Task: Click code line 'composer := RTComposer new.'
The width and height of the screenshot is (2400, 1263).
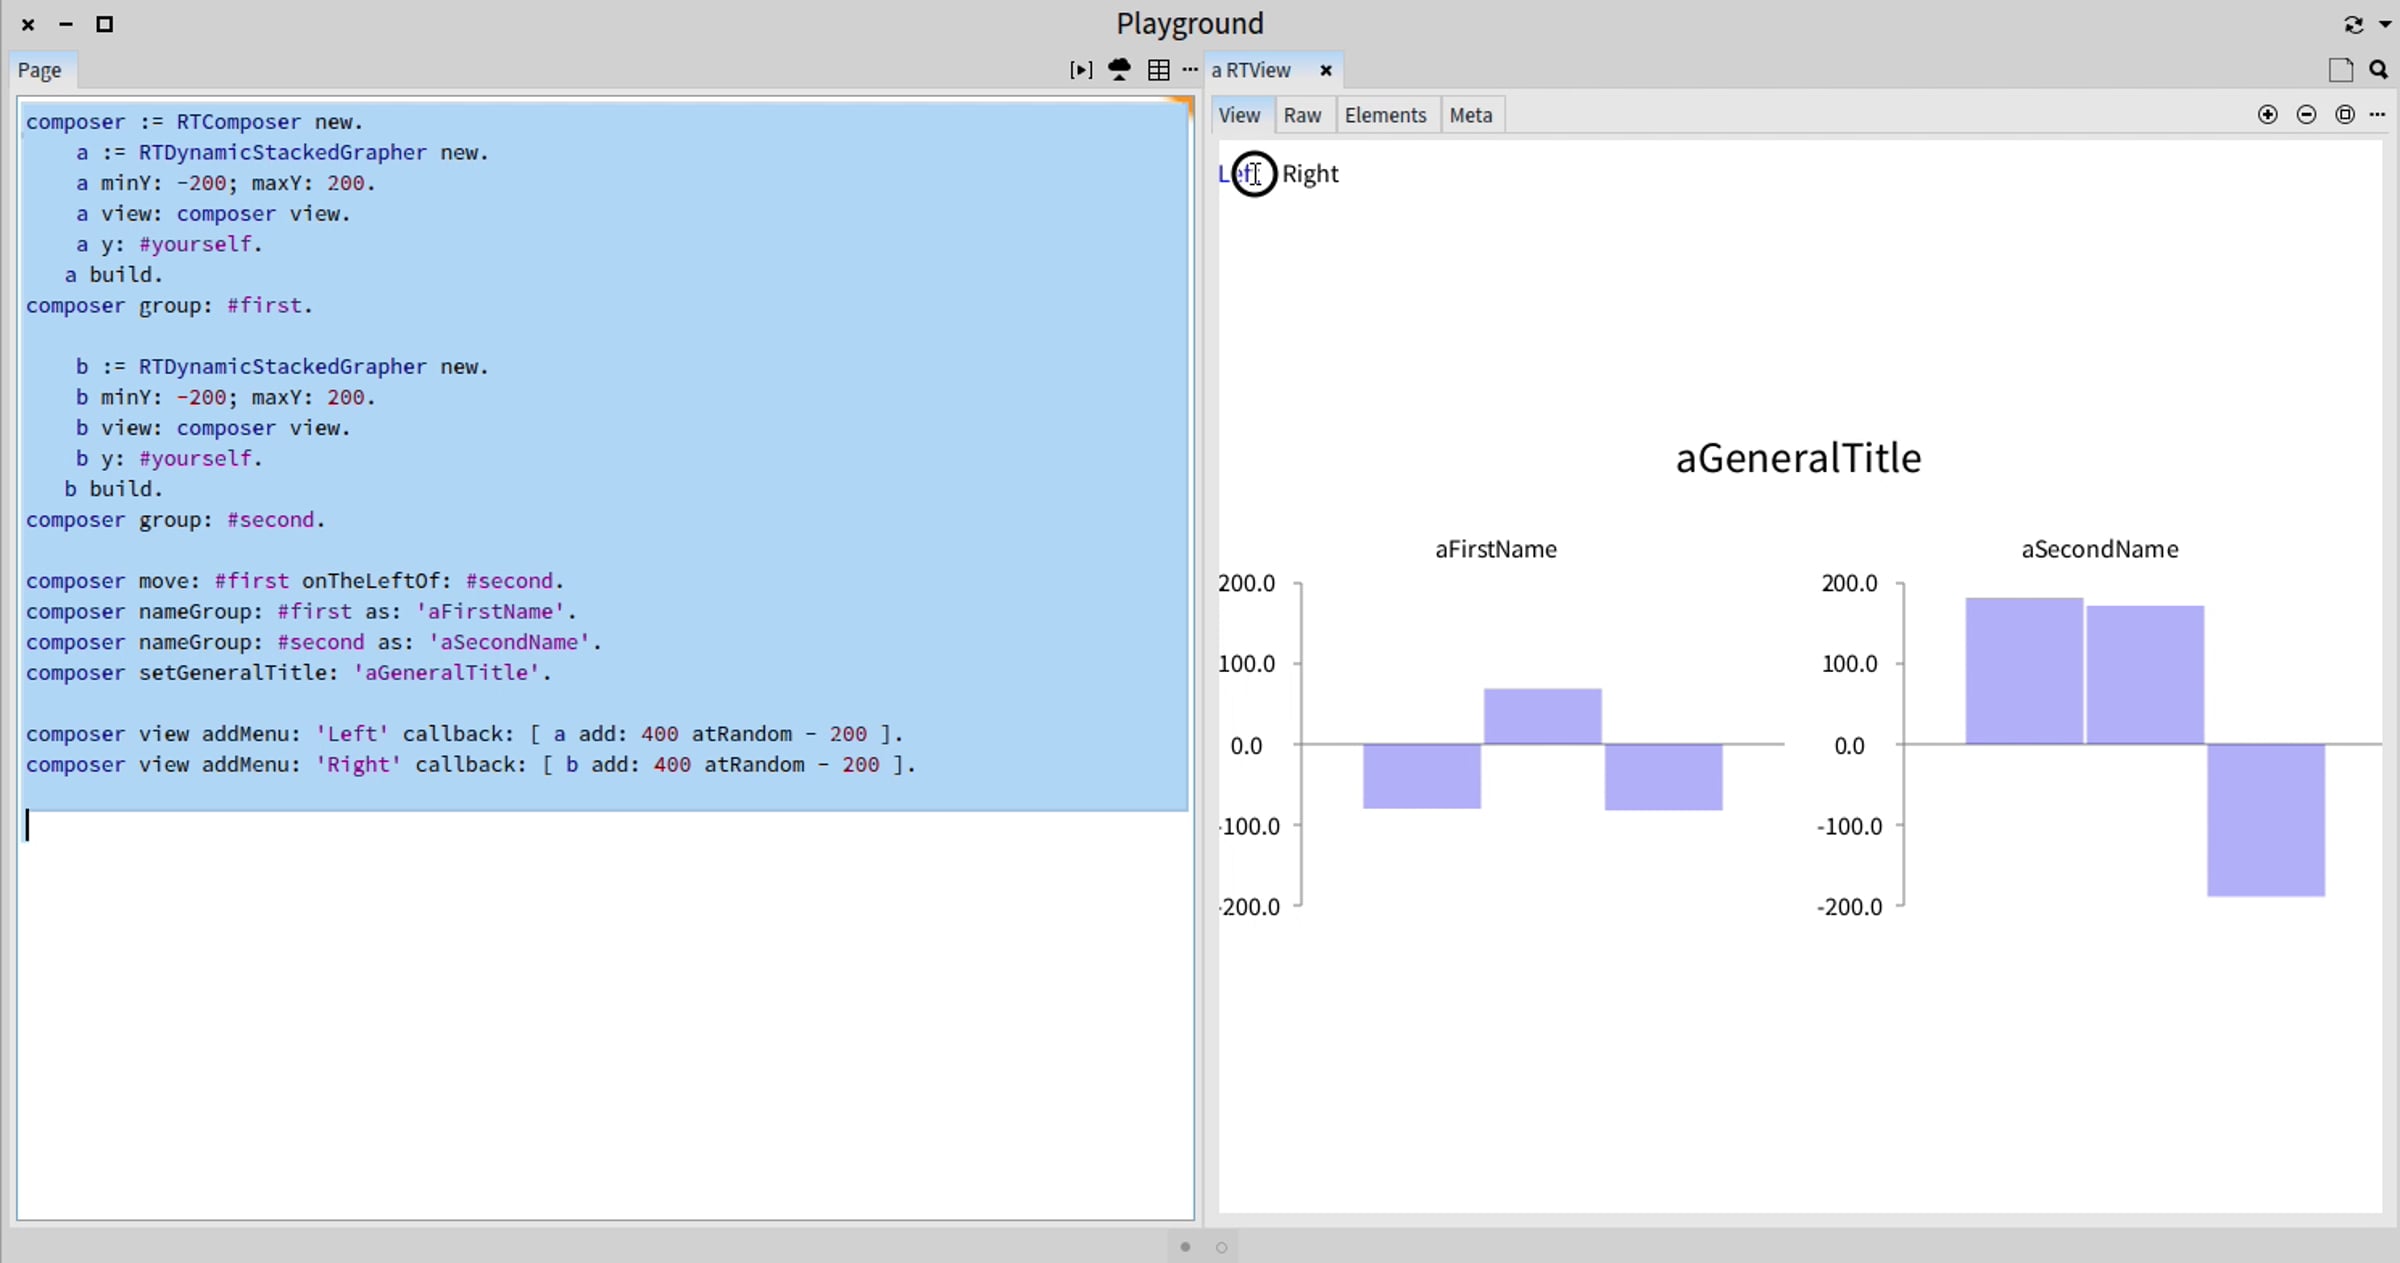Action: pos(194,122)
